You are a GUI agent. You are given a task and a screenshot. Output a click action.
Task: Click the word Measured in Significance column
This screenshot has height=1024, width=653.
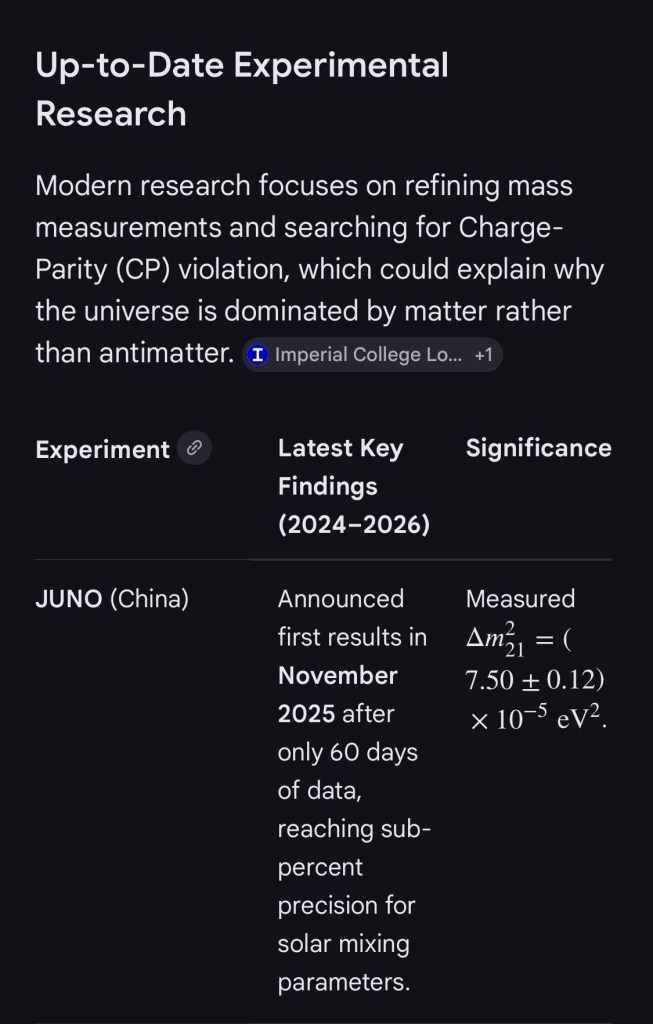click(x=520, y=599)
